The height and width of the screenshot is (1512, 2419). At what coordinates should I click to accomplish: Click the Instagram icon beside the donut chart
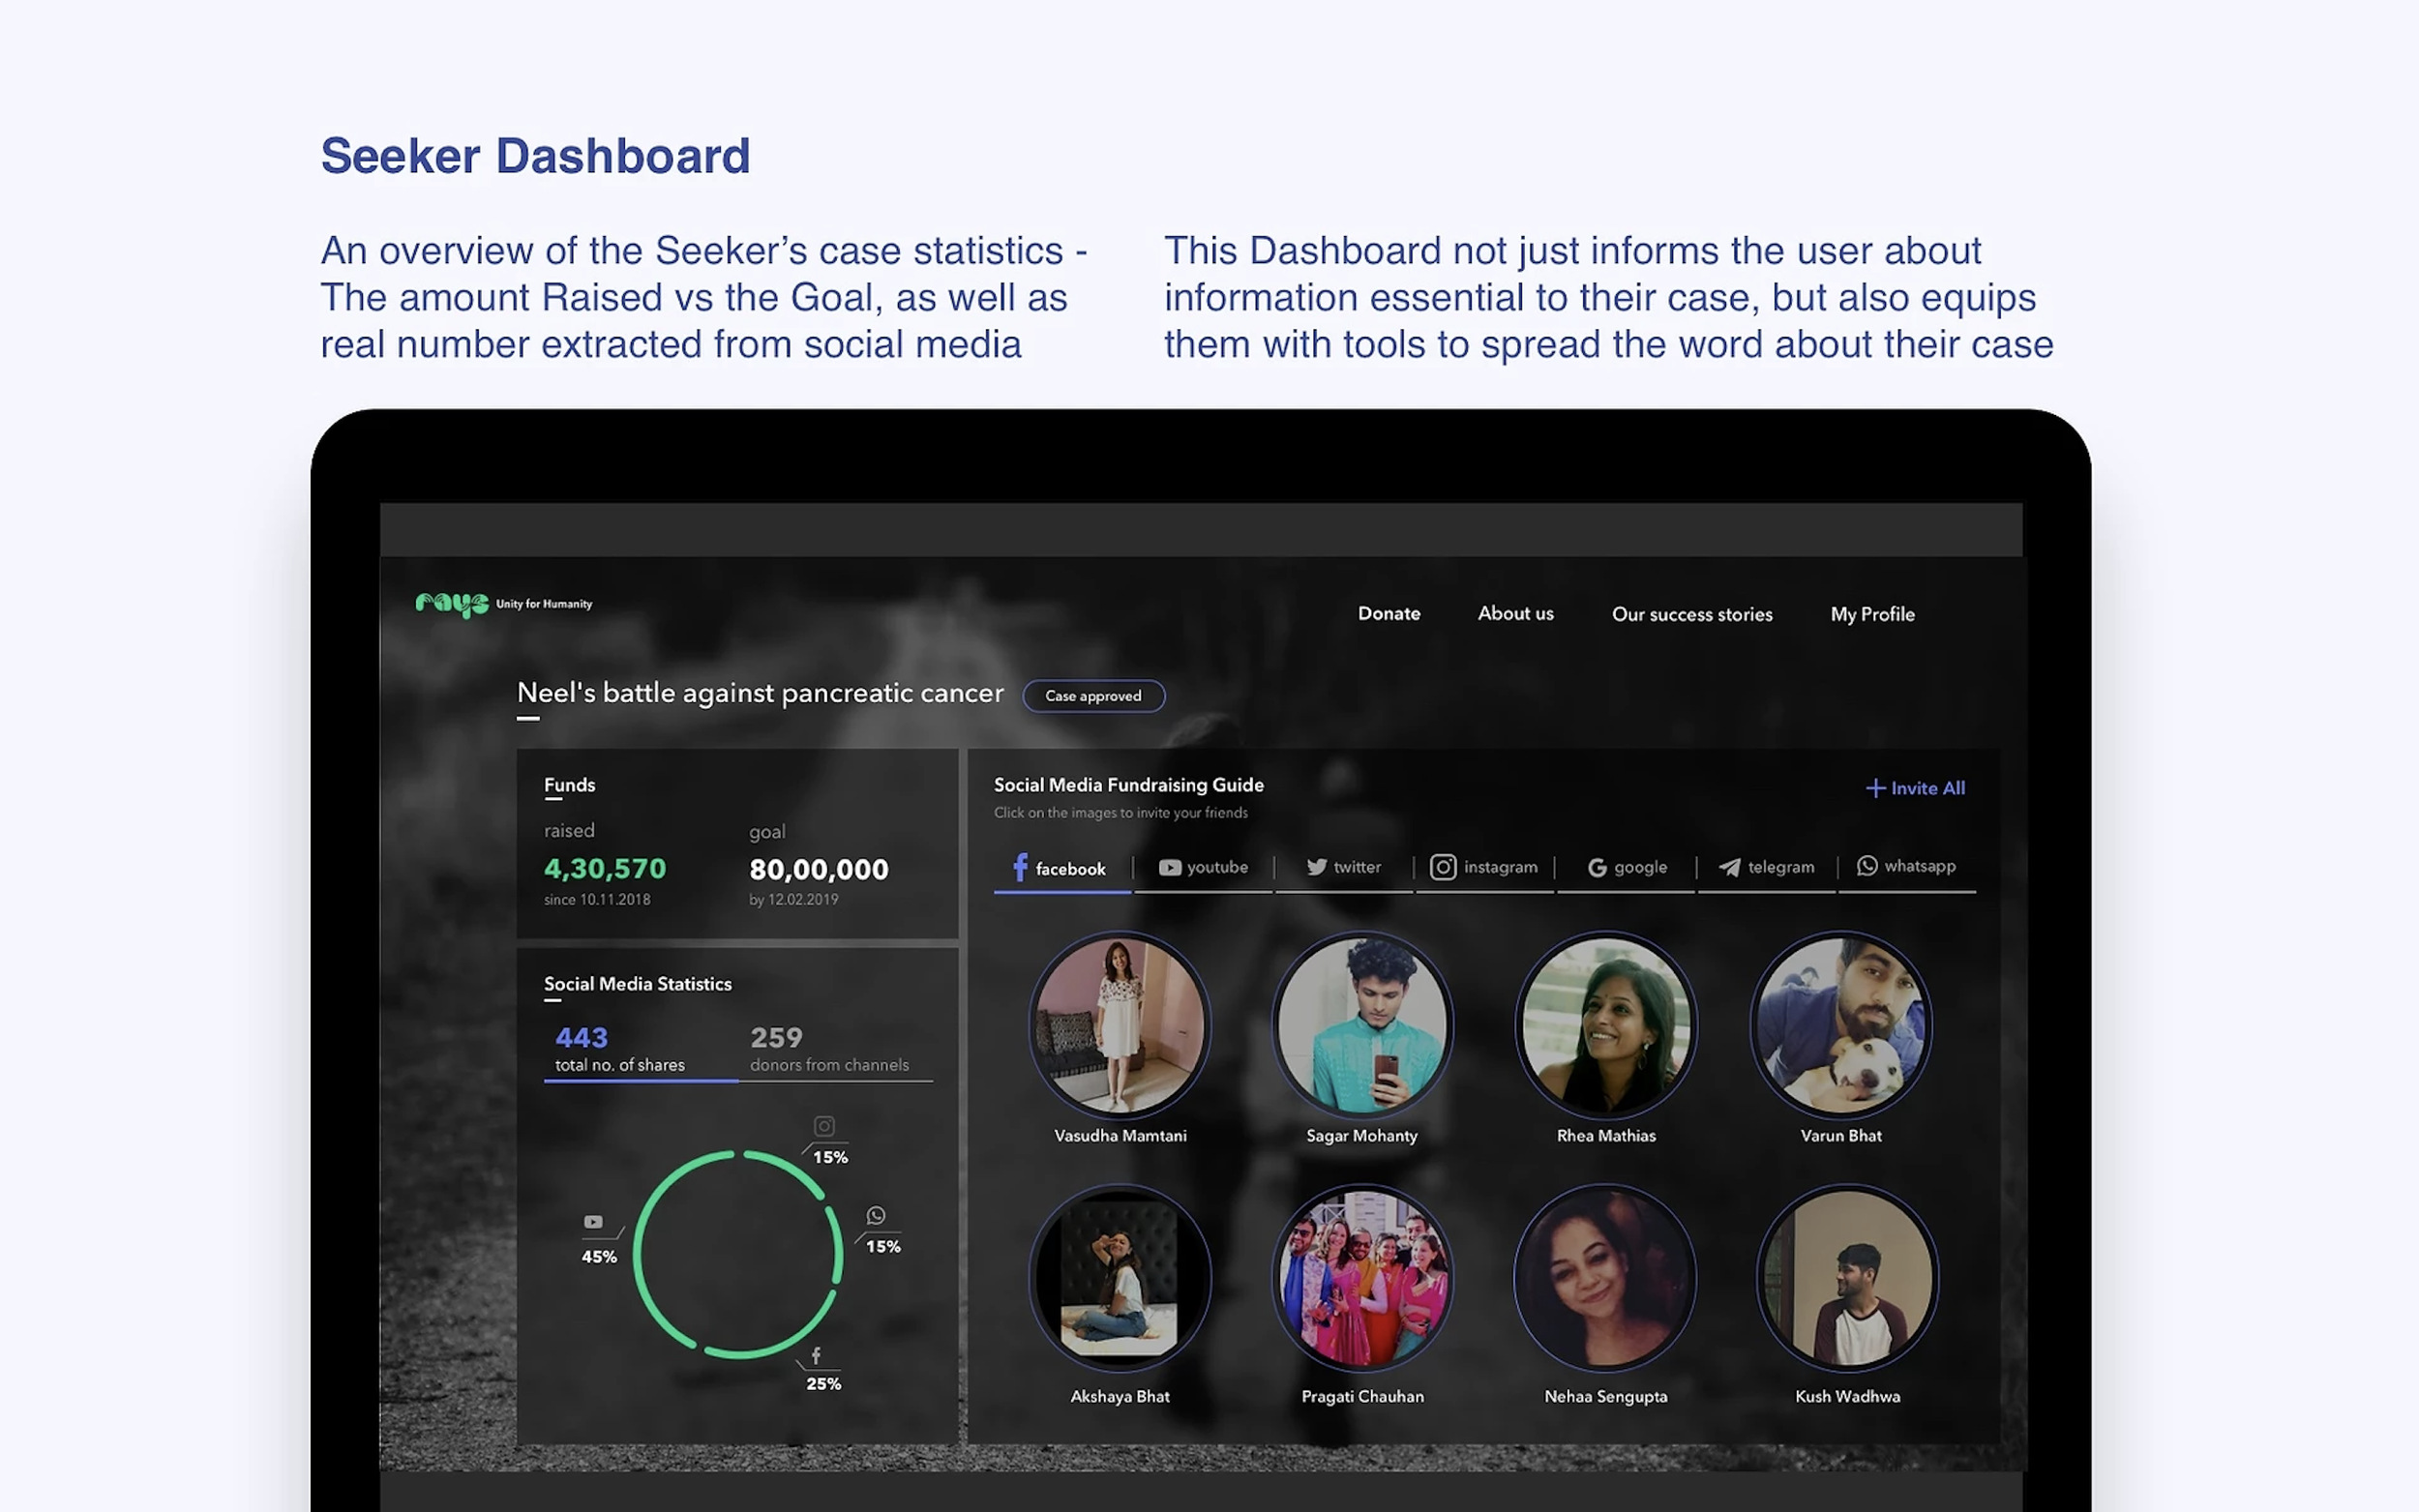[823, 1126]
